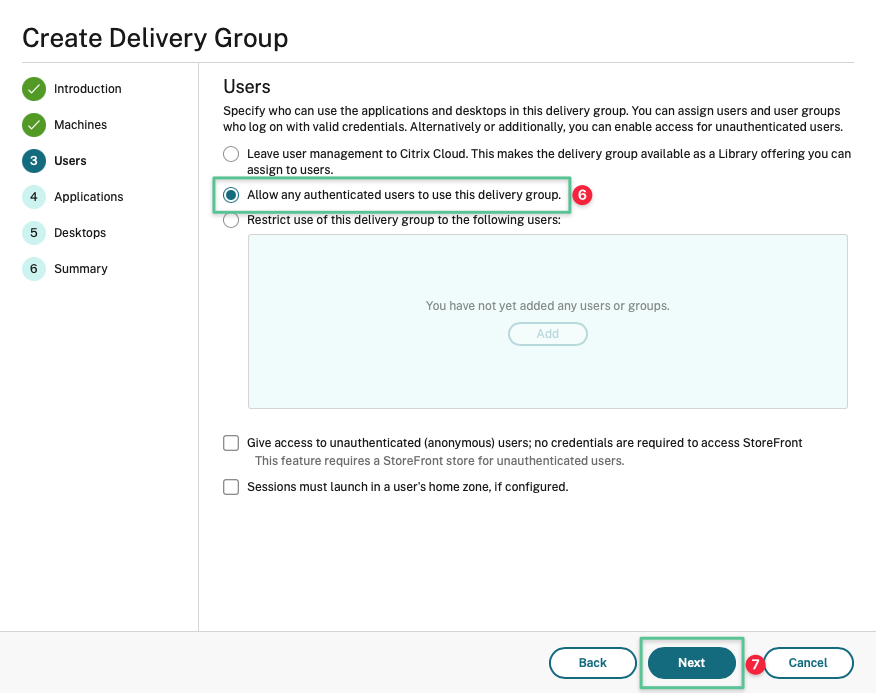The height and width of the screenshot is (693, 876).
Task: Click the step 3 Users circle icon
Action: (34, 161)
